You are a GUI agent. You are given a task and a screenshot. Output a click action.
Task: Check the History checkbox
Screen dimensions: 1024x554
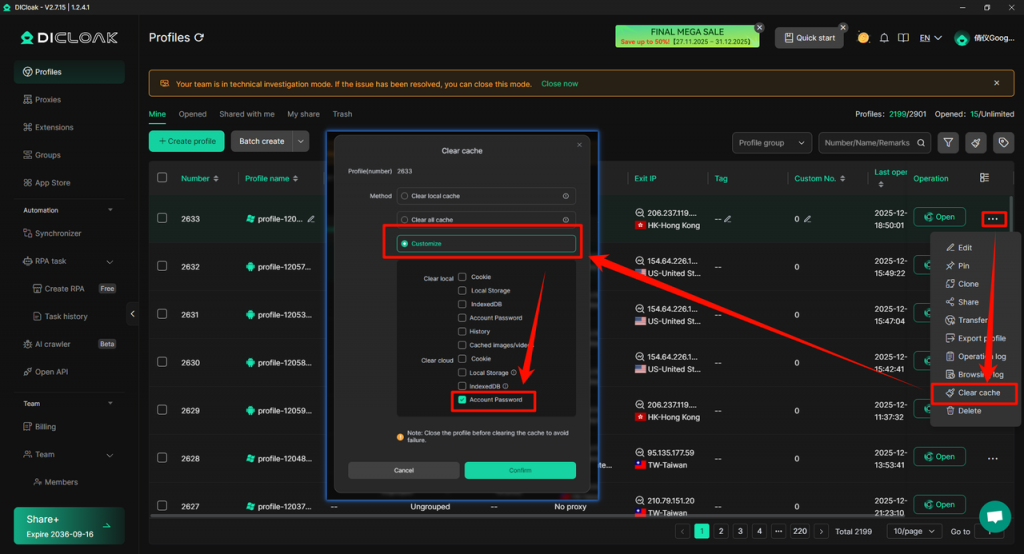(462, 331)
